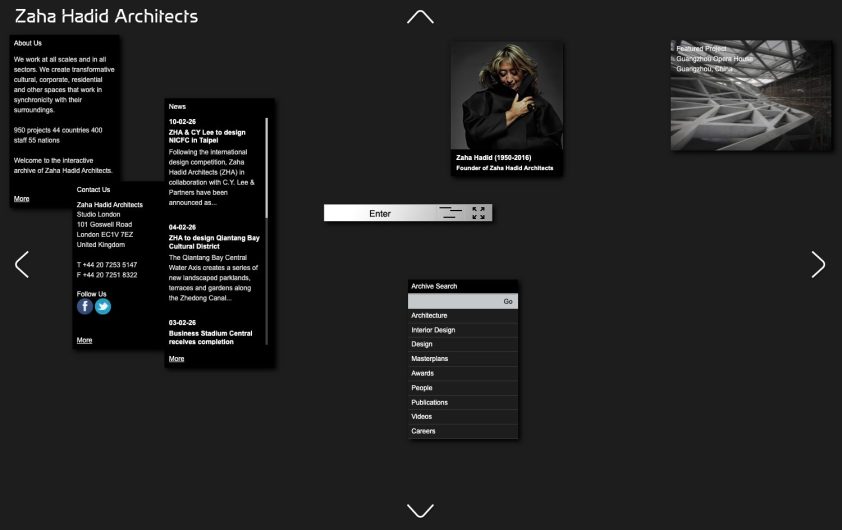Click More link under About Us
The width and height of the screenshot is (842, 530).
(22, 199)
